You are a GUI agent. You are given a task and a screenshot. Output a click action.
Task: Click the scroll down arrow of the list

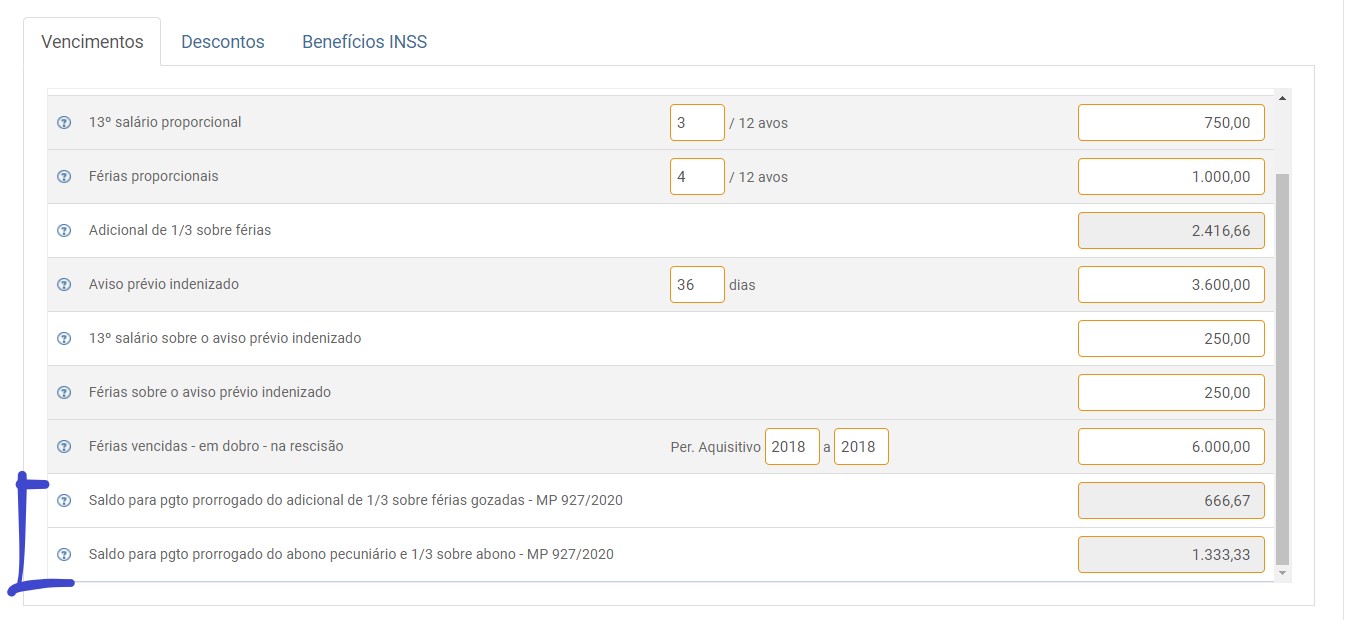[x=1283, y=574]
